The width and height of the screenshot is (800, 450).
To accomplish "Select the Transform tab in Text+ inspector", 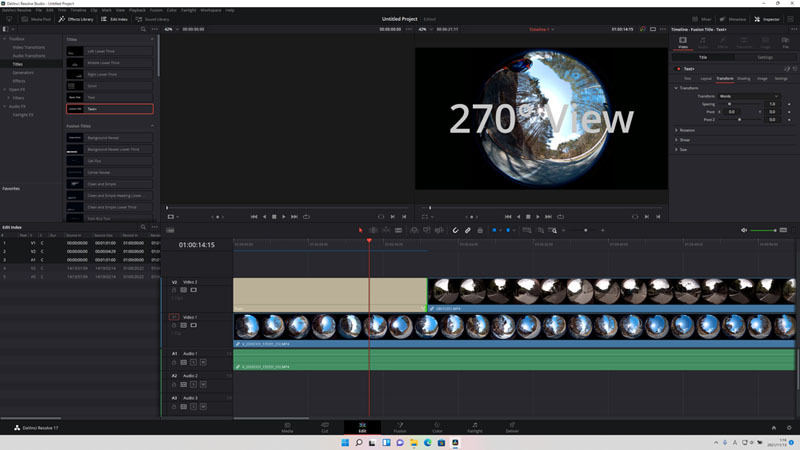I will [724, 79].
